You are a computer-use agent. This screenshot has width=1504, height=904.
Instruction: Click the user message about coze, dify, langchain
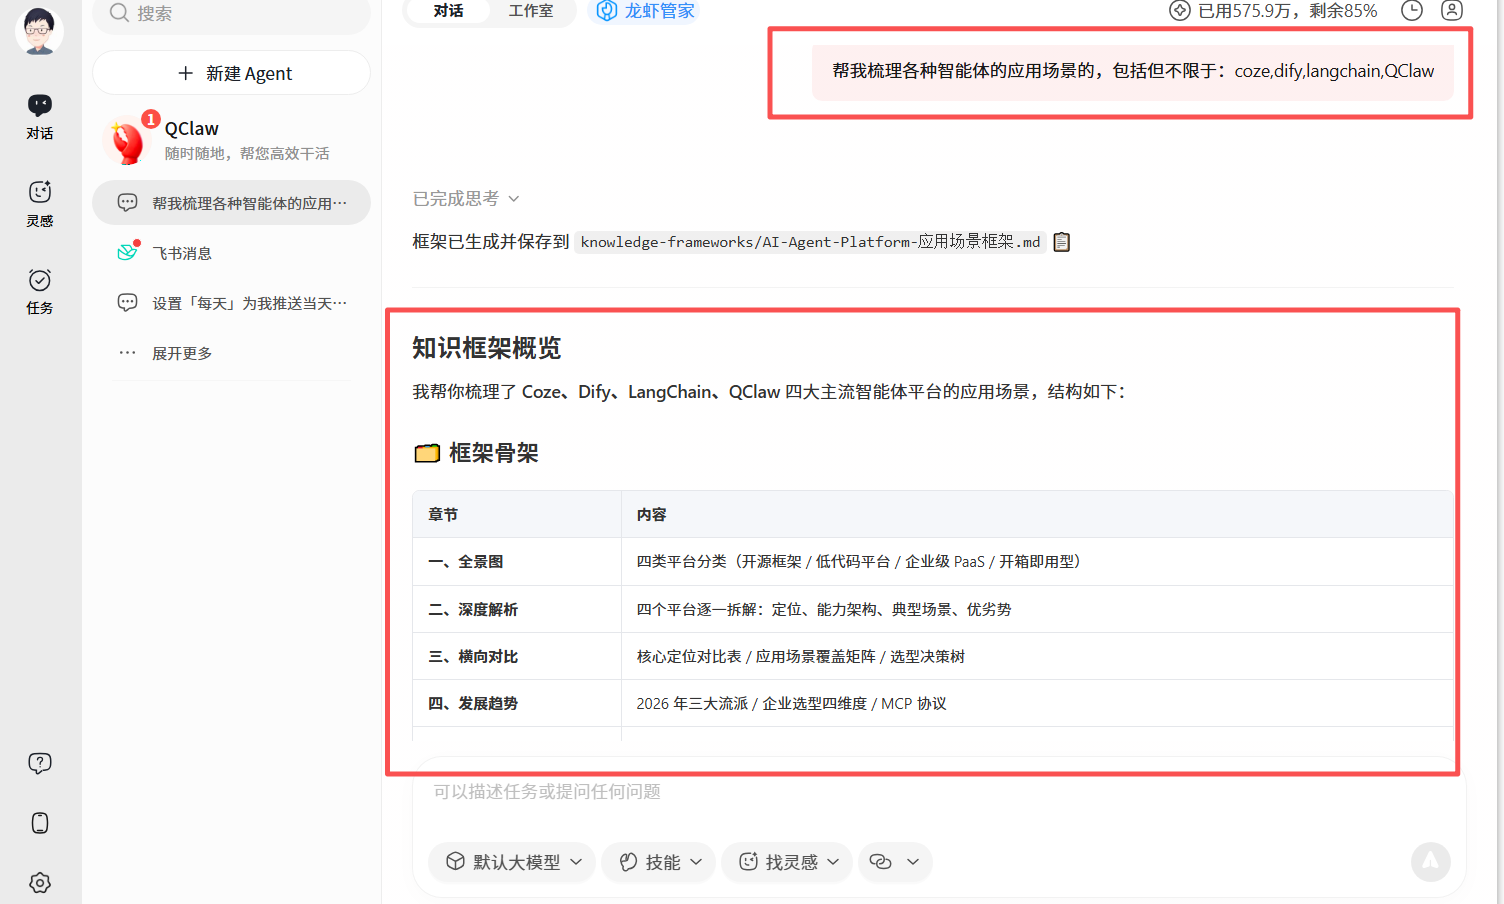point(1132,71)
